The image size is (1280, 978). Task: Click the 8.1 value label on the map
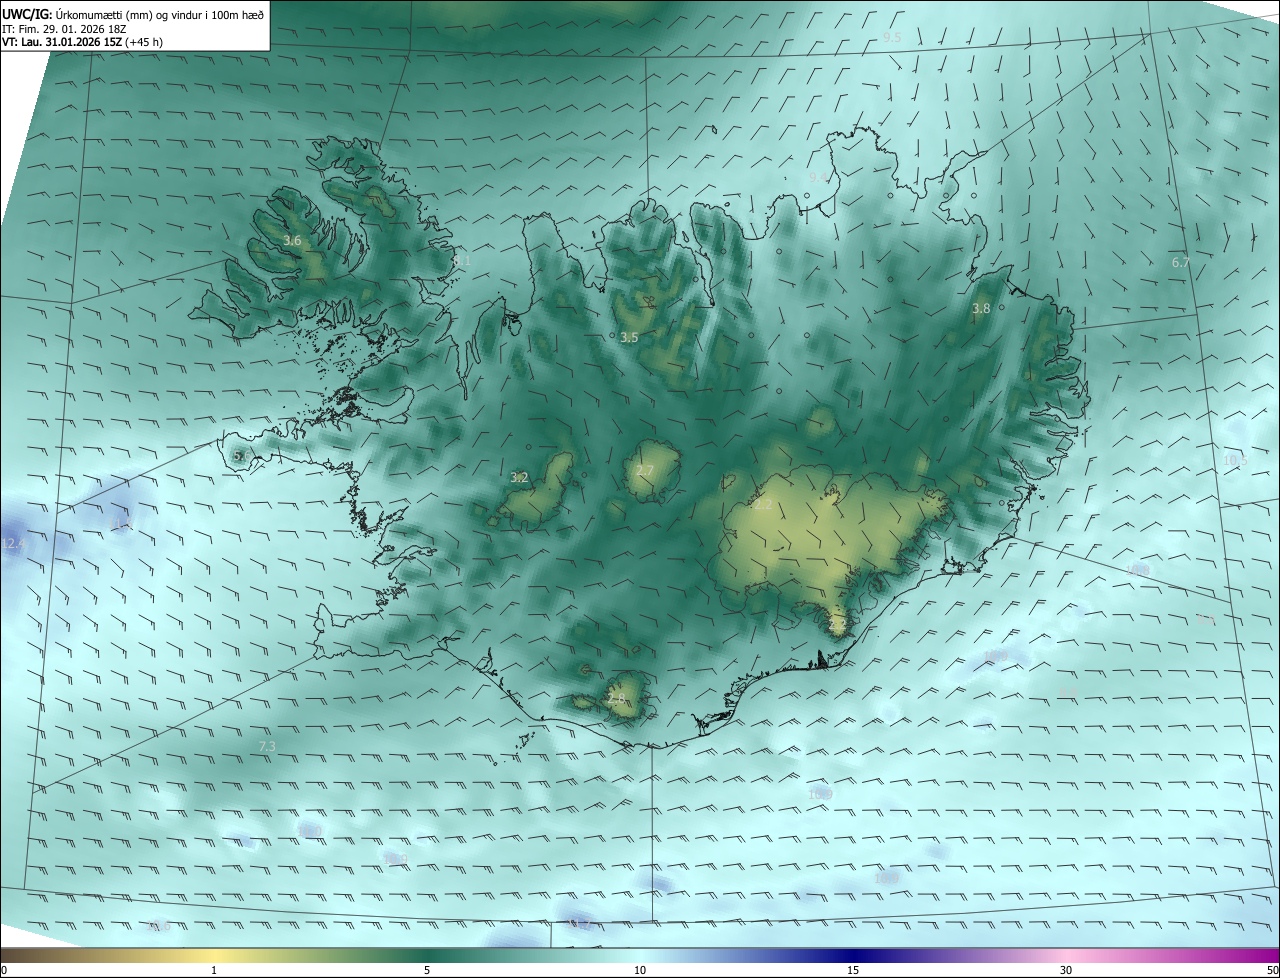[x=461, y=261]
